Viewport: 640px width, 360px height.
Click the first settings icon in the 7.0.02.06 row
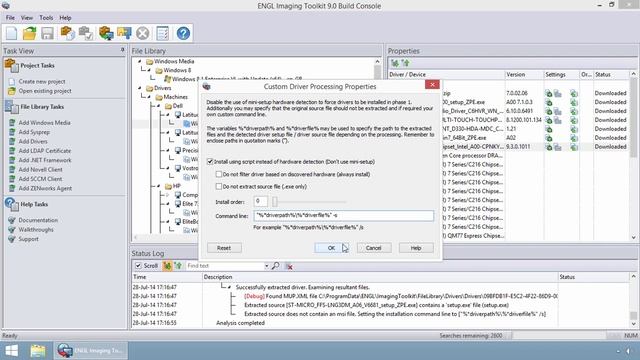(549, 93)
